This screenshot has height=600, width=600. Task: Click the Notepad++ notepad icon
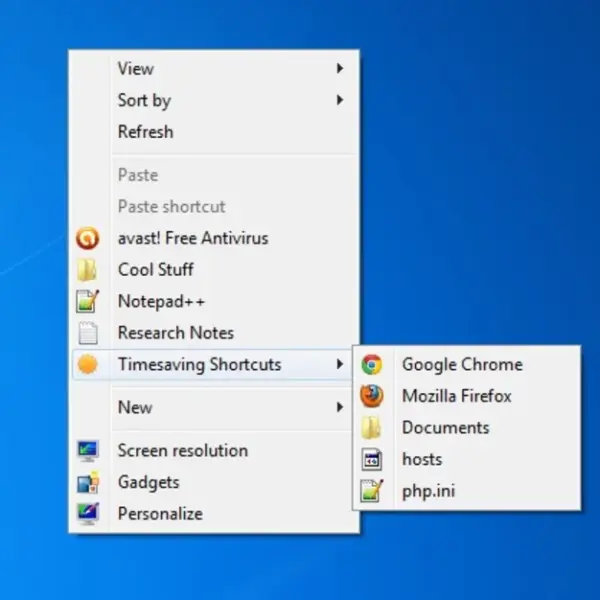pos(88,302)
